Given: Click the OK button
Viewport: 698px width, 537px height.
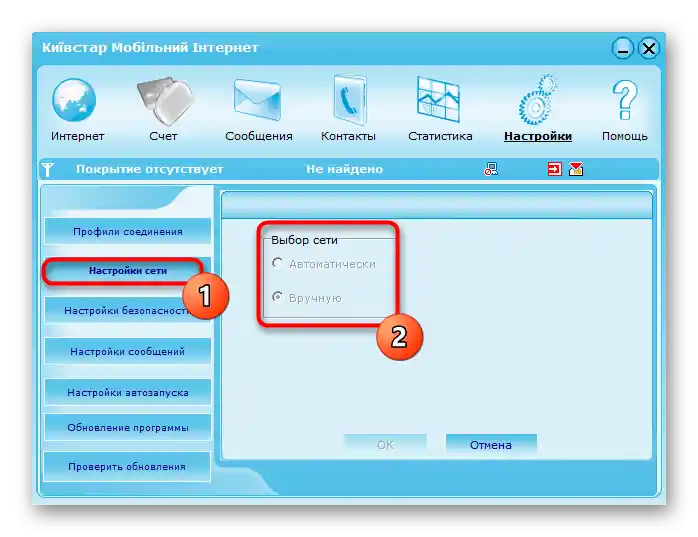Looking at the screenshot, I should coord(385,444).
